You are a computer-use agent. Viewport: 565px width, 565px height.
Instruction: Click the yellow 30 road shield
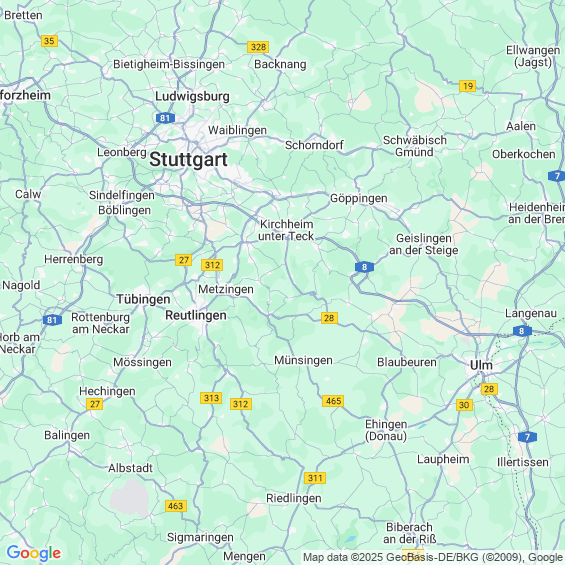click(464, 405)
